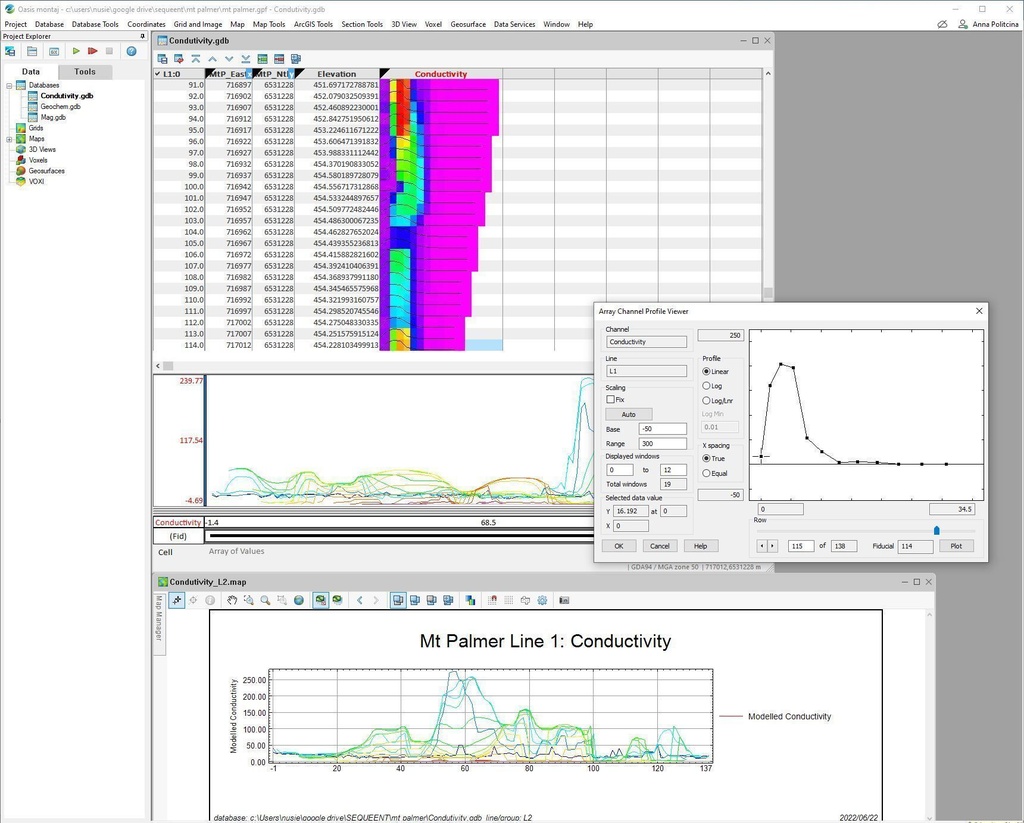Enable the Fix scaling checkbox
The image size is (1024, 823).
[611, 399]
